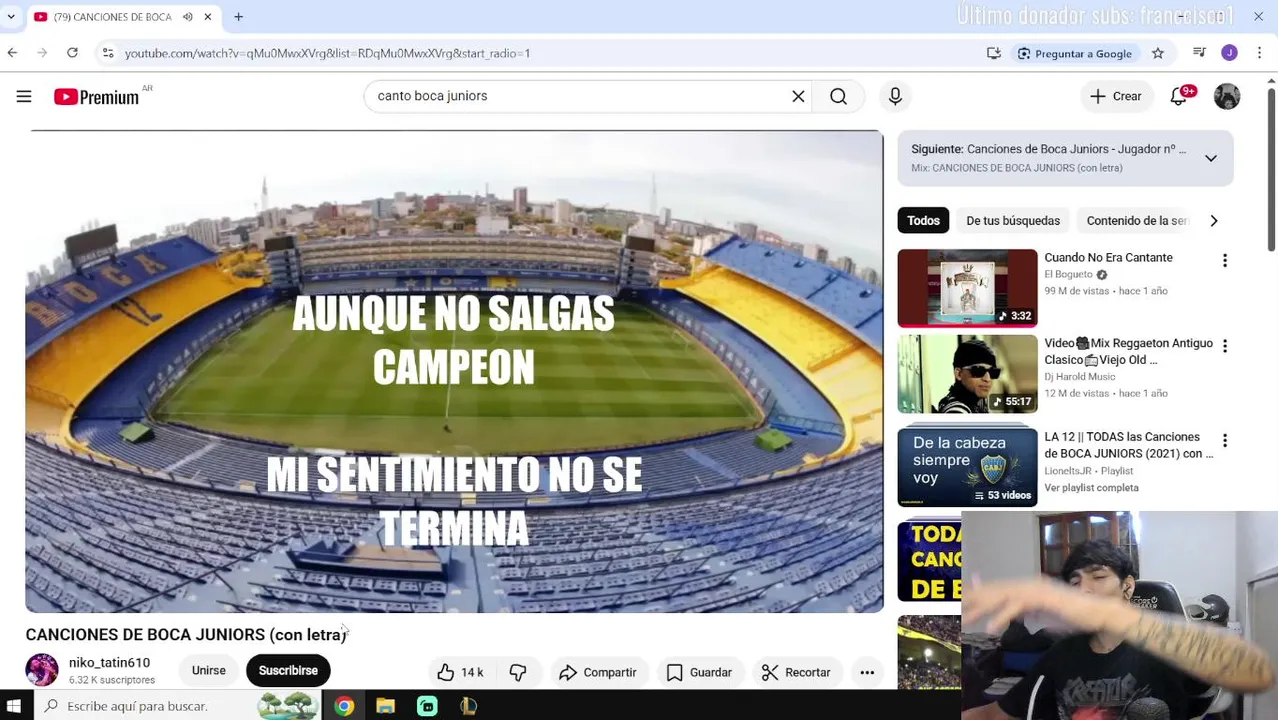Open LA 12 Boca Juniors playlist thumbnail
Viewport: 1278px width, 720px height.
click(x=967, y=467)
